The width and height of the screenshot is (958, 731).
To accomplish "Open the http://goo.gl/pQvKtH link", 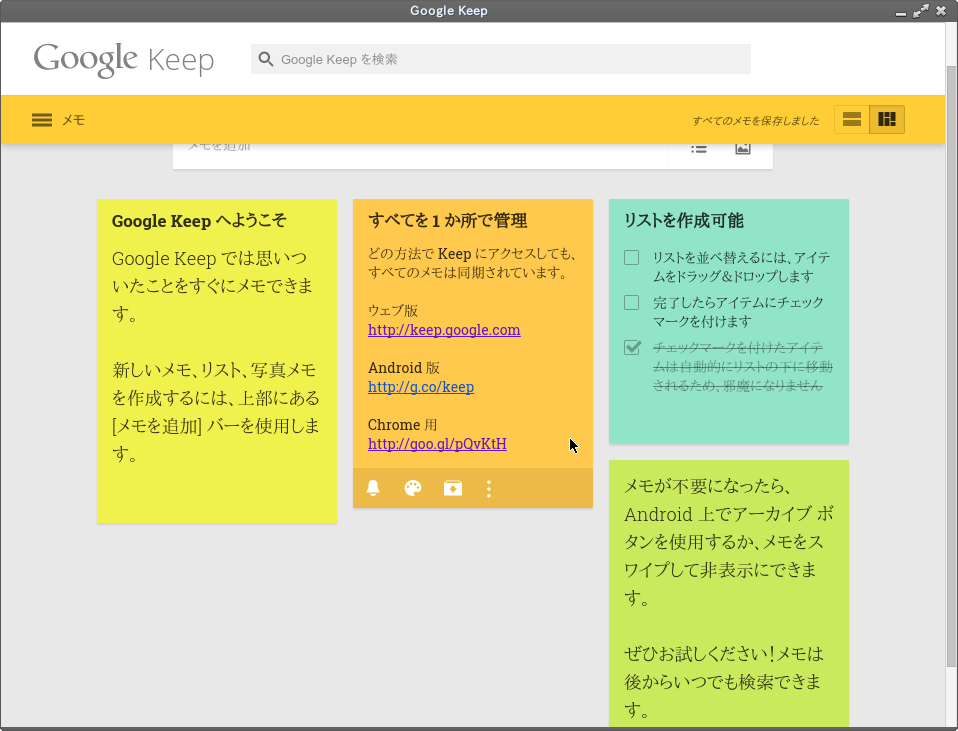I will click(x=437, y=444).
